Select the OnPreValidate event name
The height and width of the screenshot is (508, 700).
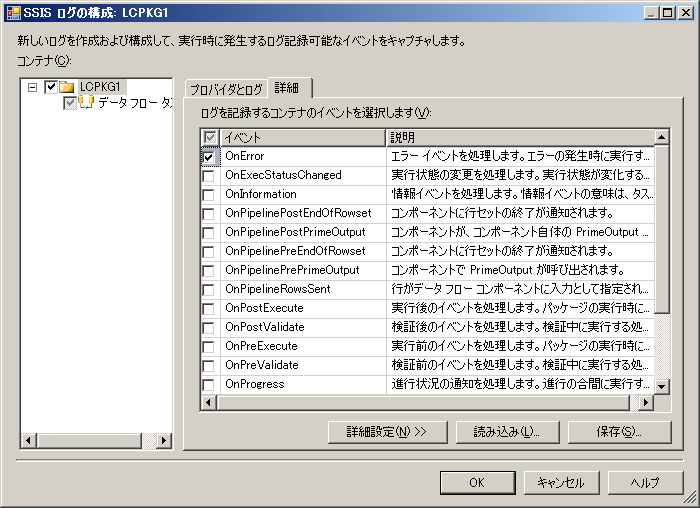click(x=262, y=365)
